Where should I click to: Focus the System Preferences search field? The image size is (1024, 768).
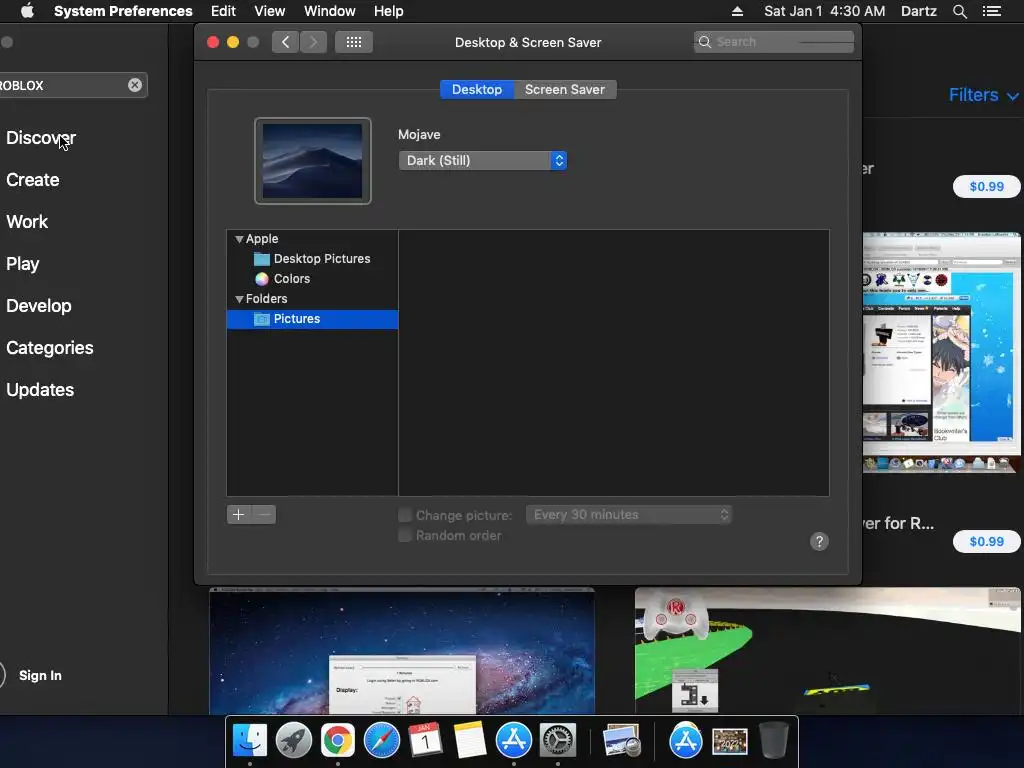[774, 42]
